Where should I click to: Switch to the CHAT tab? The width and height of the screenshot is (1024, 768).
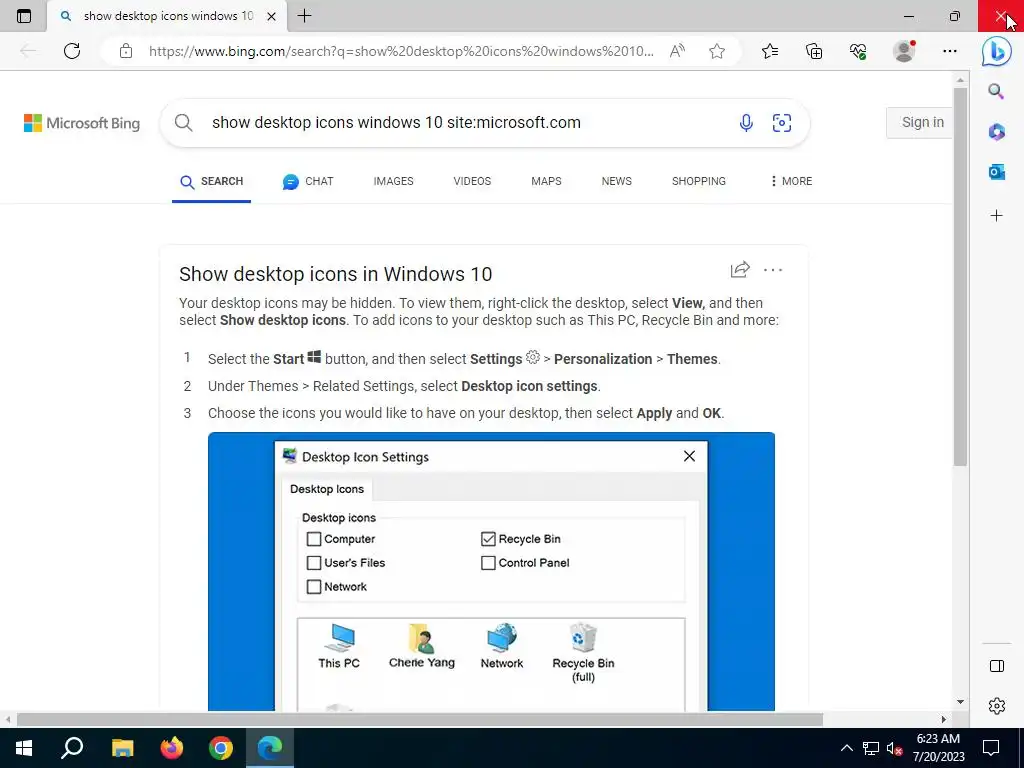[308, 182]
